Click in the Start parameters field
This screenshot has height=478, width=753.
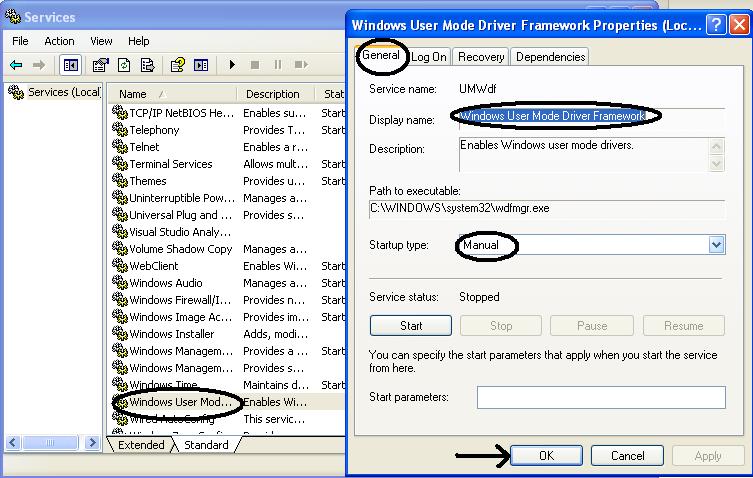(x=601, y=397)
